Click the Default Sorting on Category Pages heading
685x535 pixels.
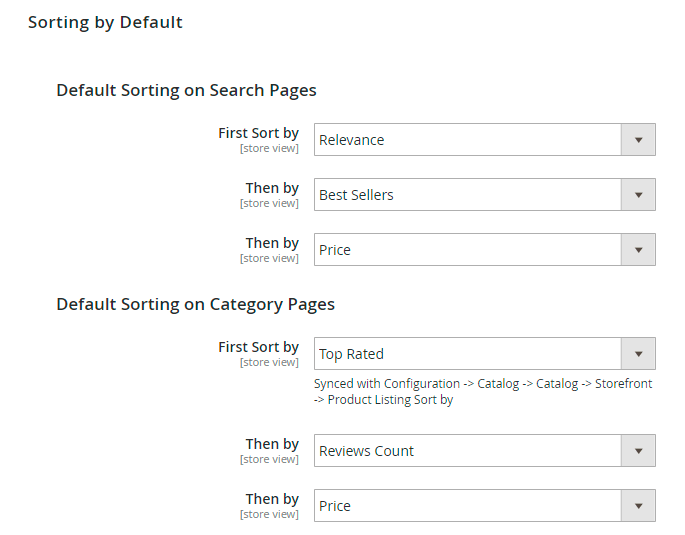coord(195,304)
